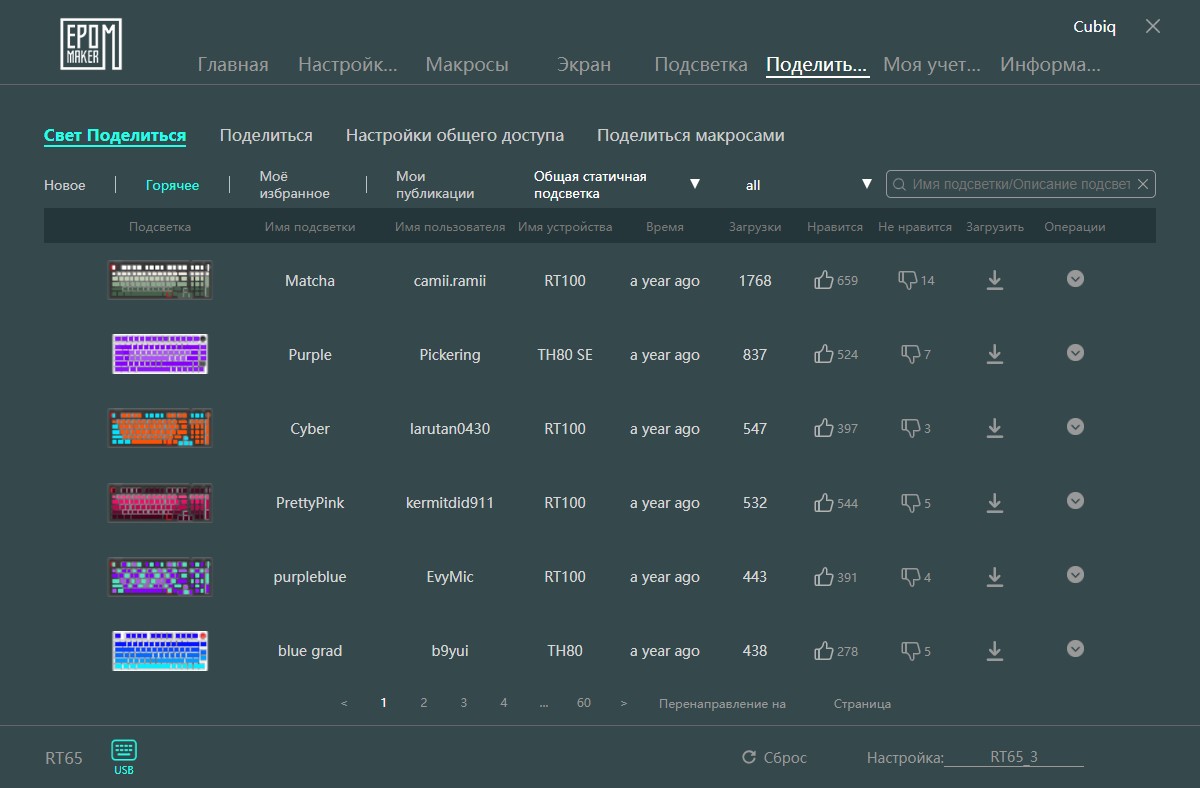Expand the all device dropdown
The width and height of the screenshot is (1200, 788).
[809, 185]
